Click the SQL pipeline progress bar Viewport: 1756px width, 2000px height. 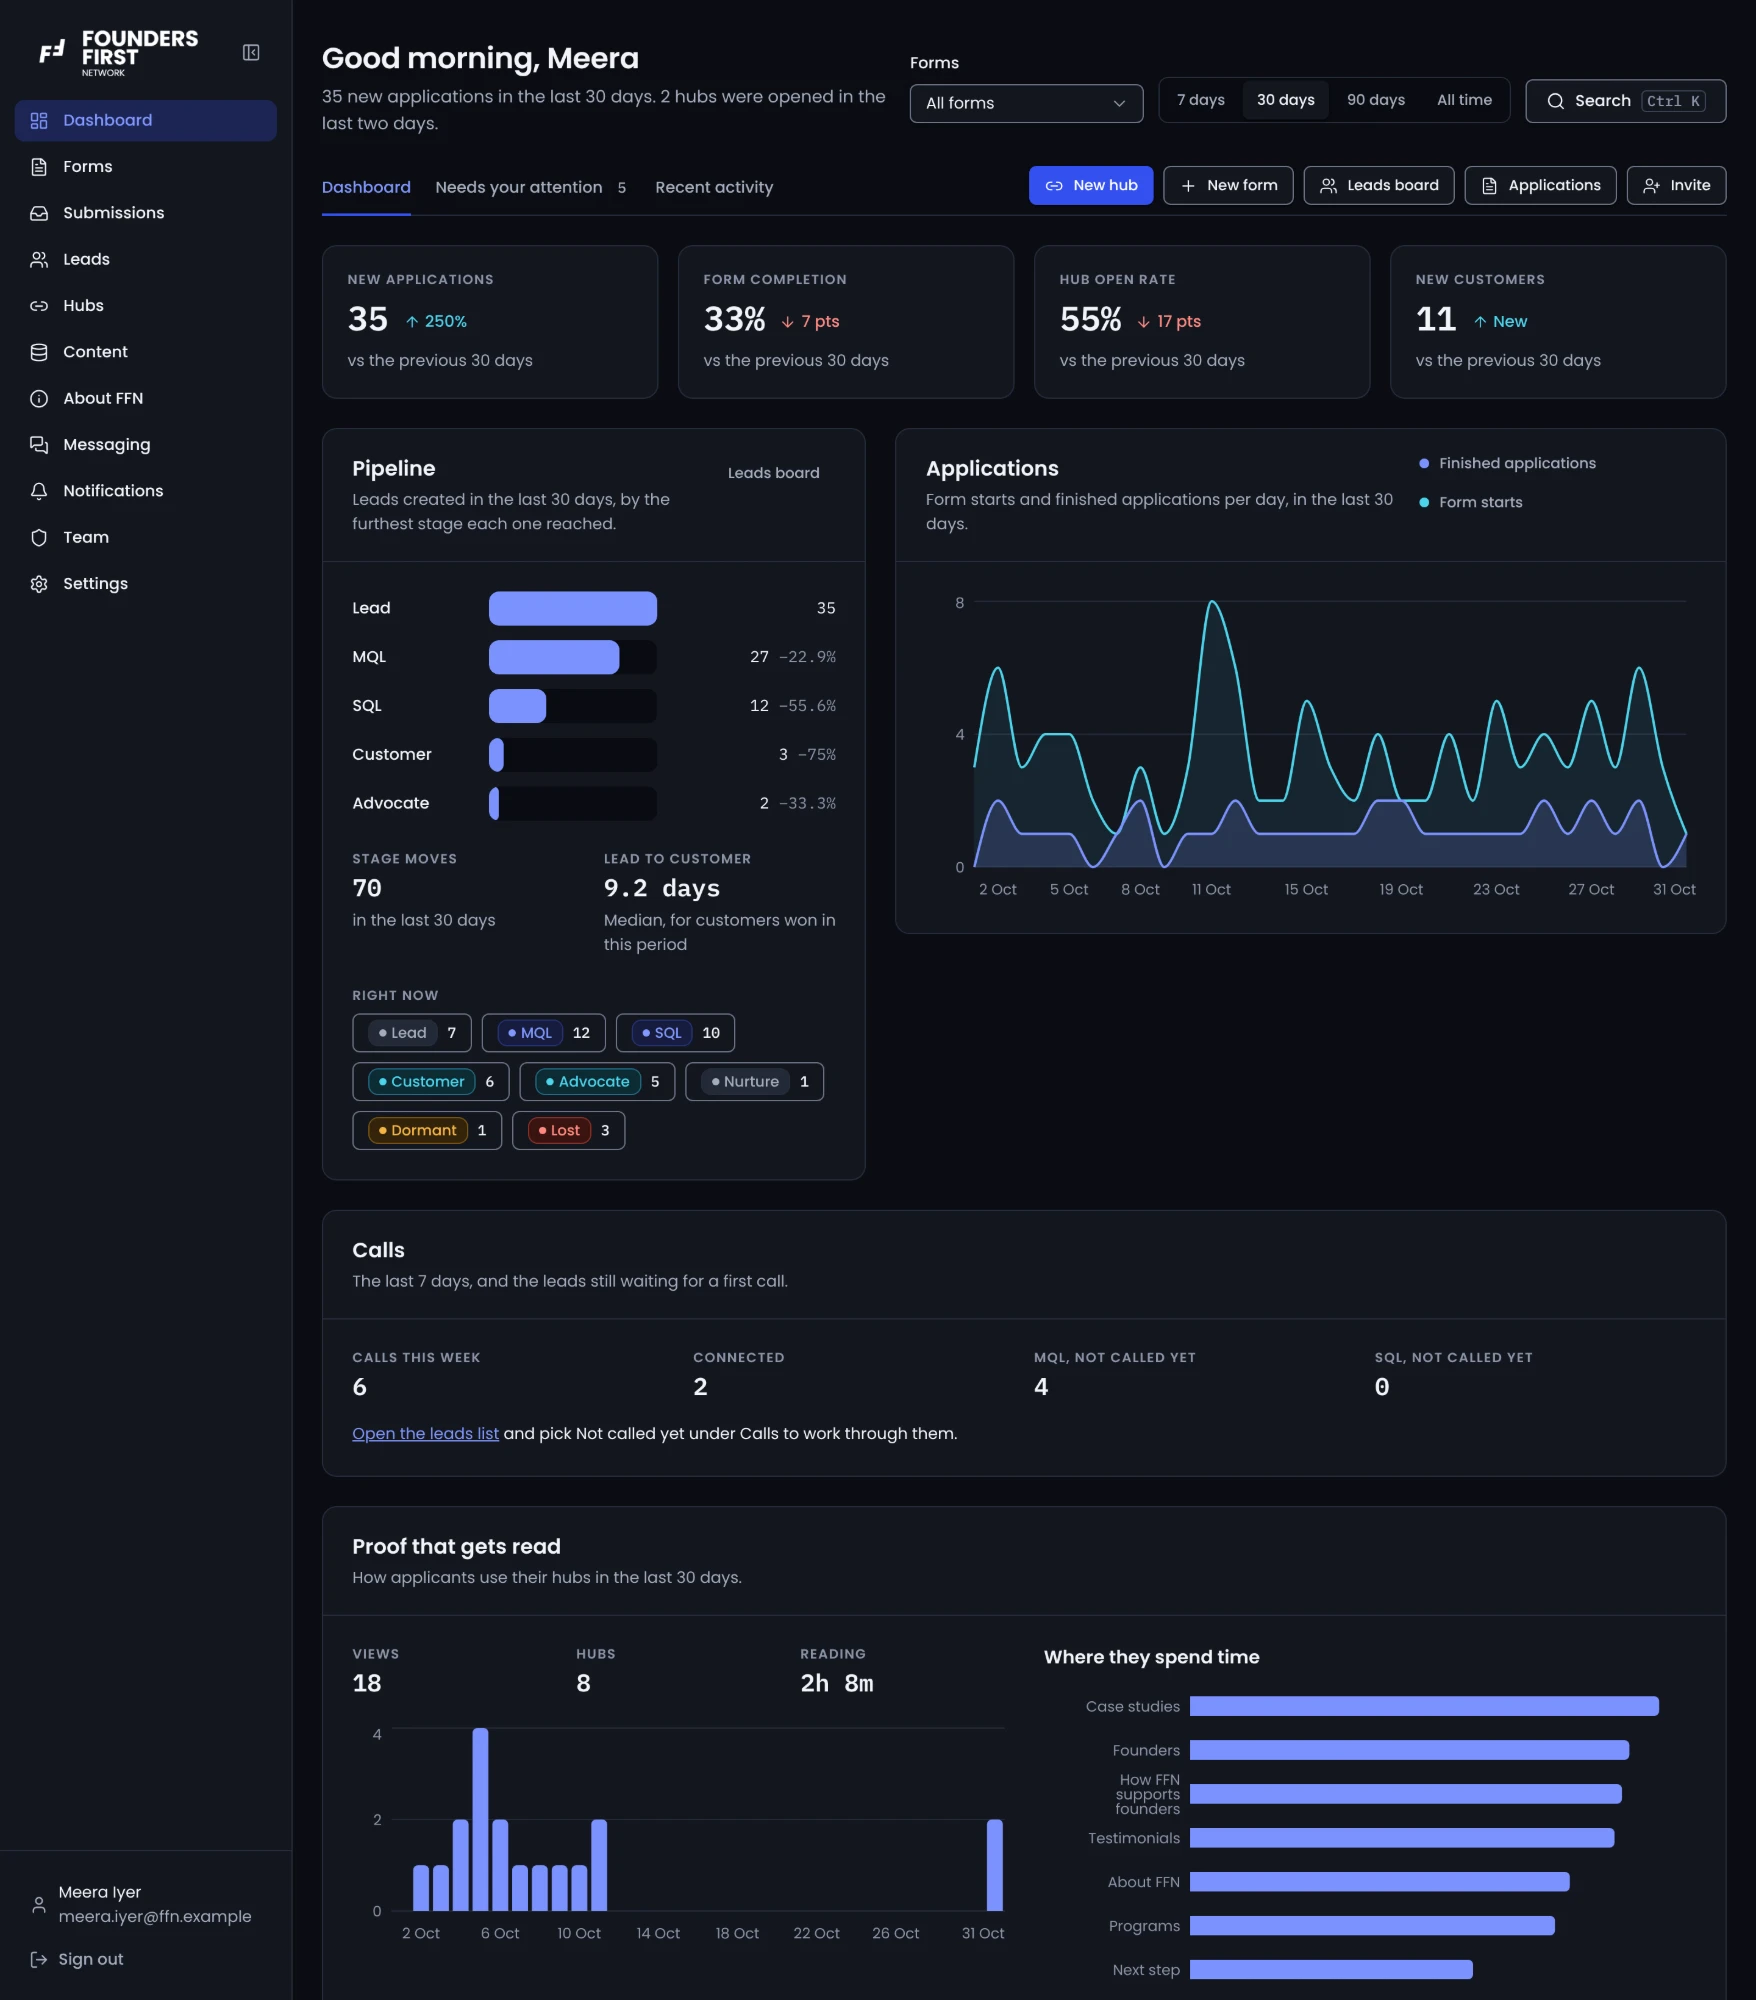(x=573, y=707)
